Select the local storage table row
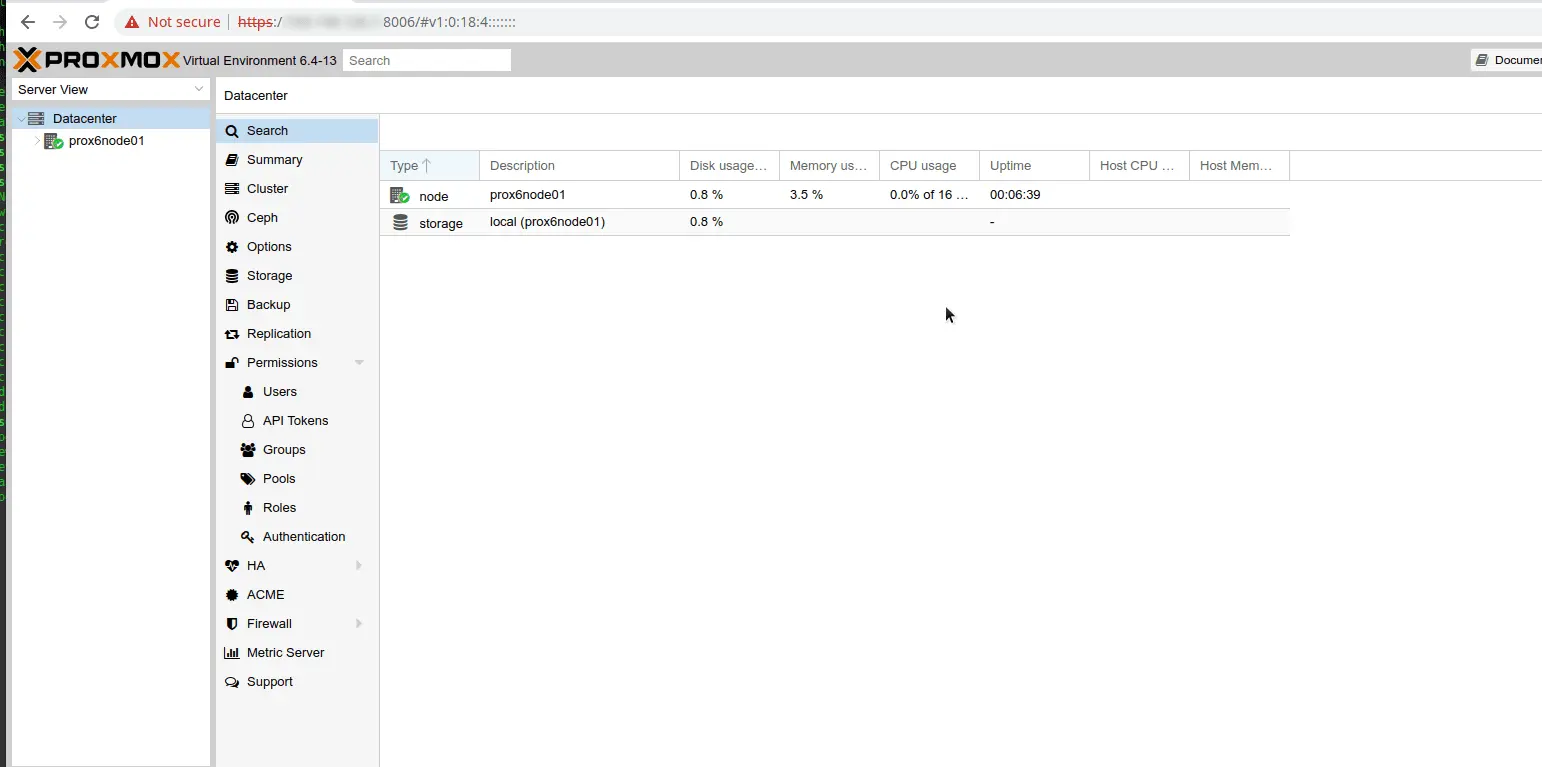The width and height of the screenshot is (1542, 767). click(x=547, y=222)
